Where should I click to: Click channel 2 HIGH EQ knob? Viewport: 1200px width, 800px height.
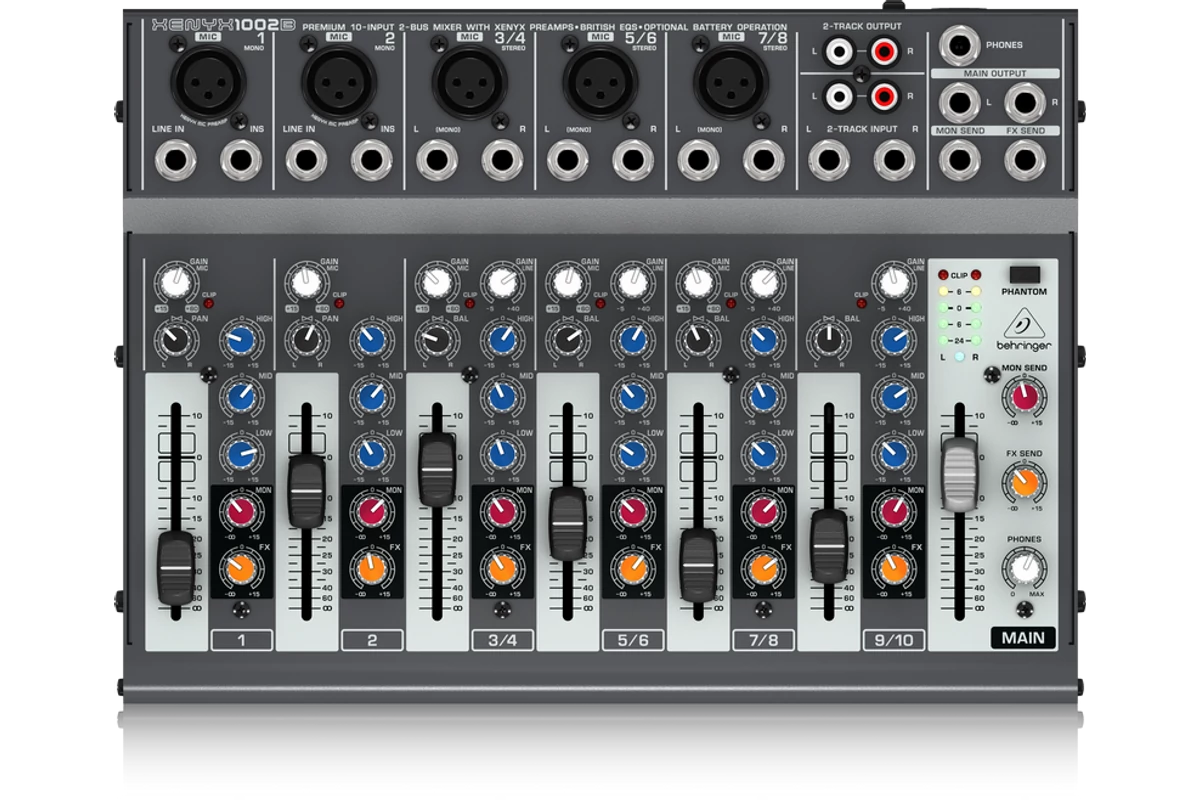coord(371,340)
